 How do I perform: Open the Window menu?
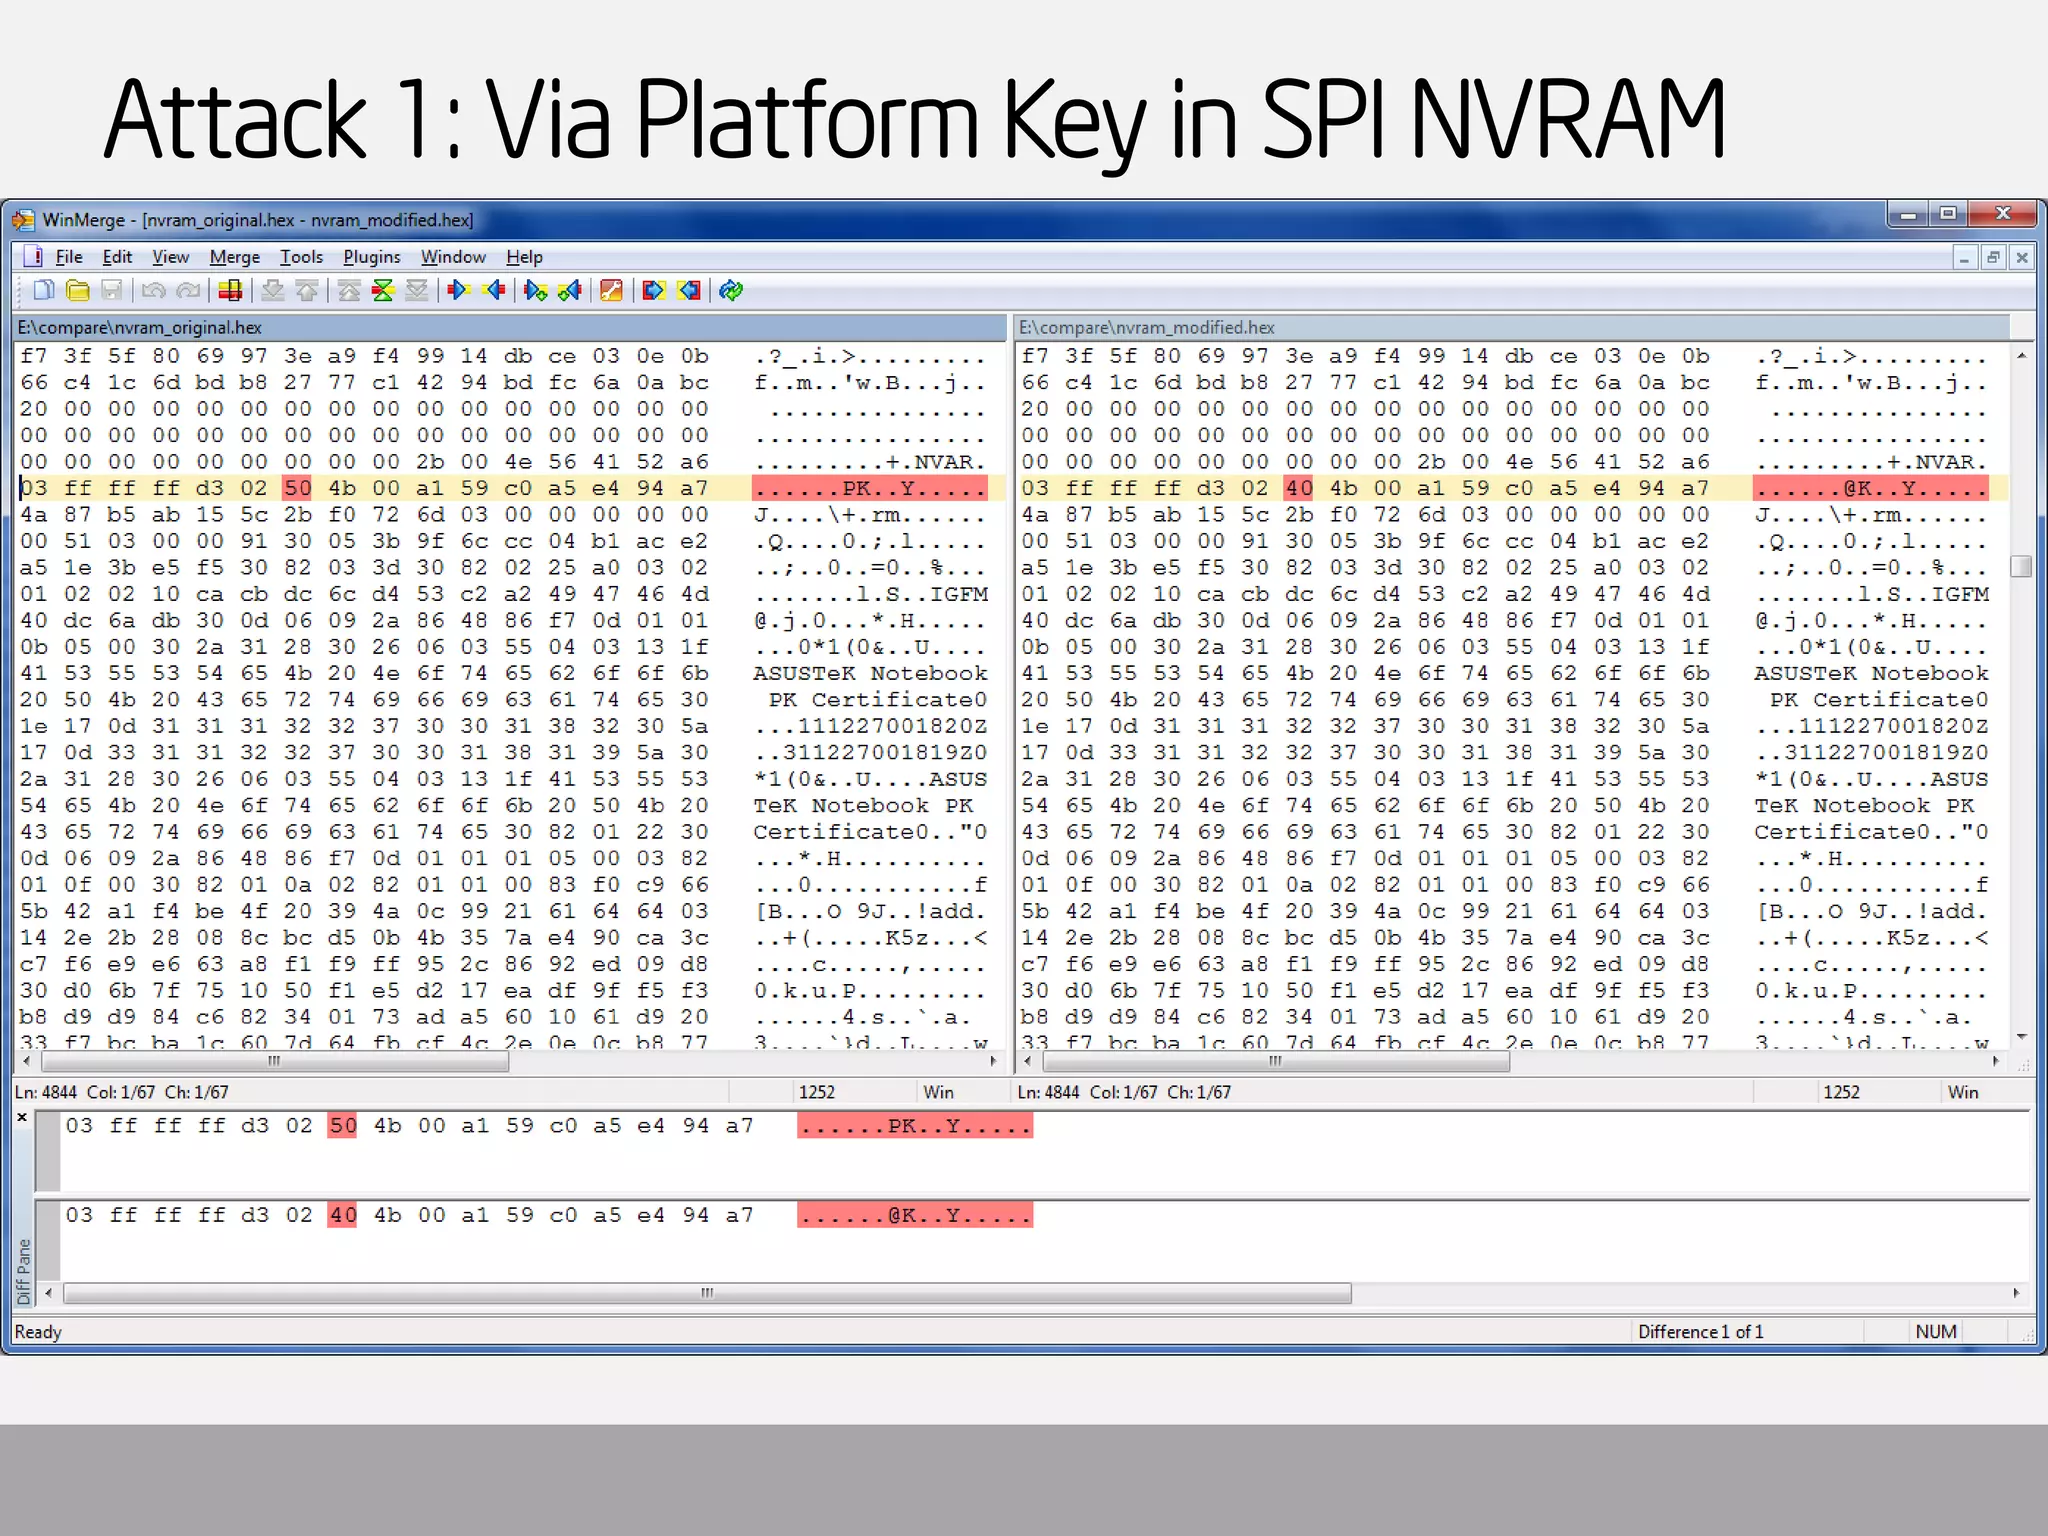click(x=453, y=257)
